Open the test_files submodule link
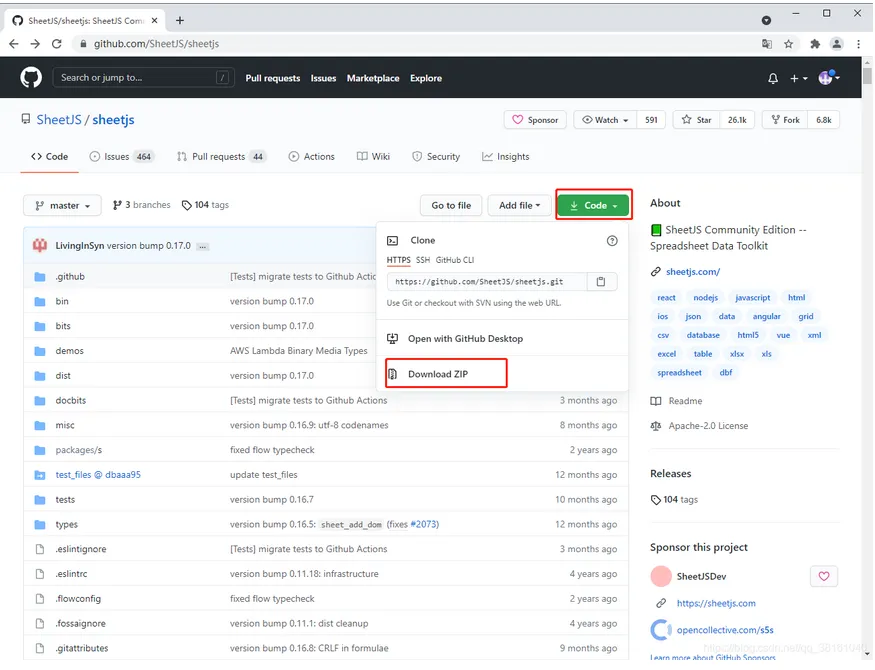 pyautogui.click(x=98, y=475)
